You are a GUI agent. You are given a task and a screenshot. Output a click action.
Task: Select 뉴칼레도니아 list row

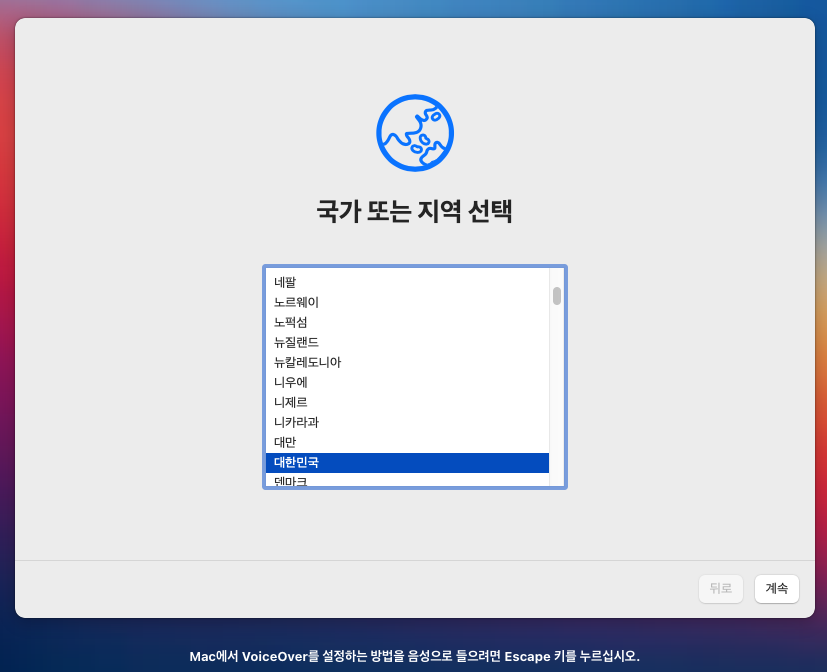[x=407, y=363]
